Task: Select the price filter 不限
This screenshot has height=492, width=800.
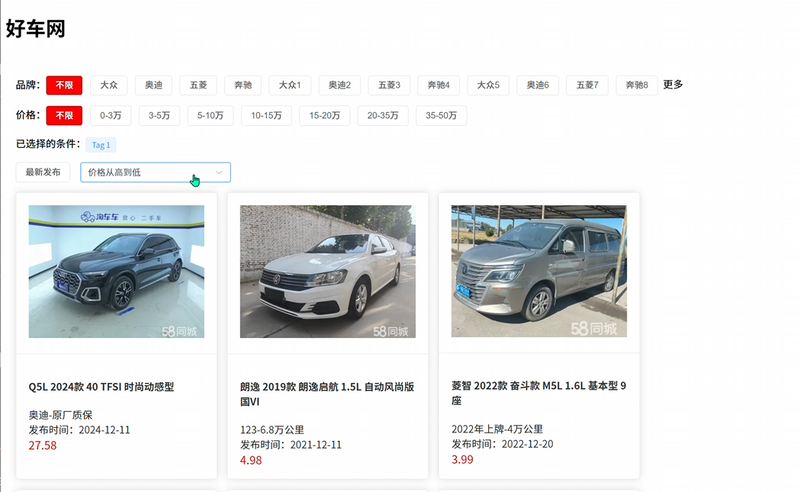Action: click(64, 116)
